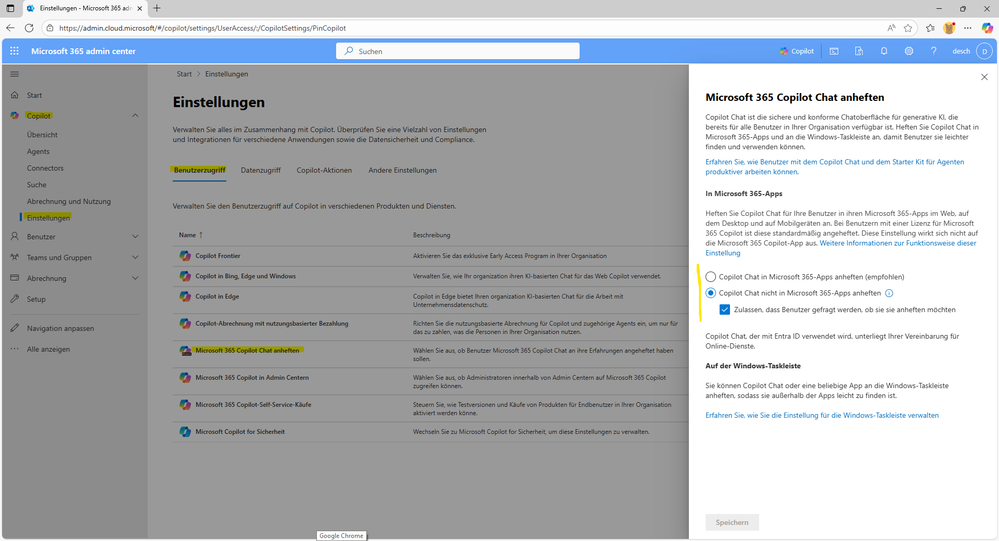The image size is (999, 541).
Task: Click the cloud shell icon in header
Action: tap(834, 51)
